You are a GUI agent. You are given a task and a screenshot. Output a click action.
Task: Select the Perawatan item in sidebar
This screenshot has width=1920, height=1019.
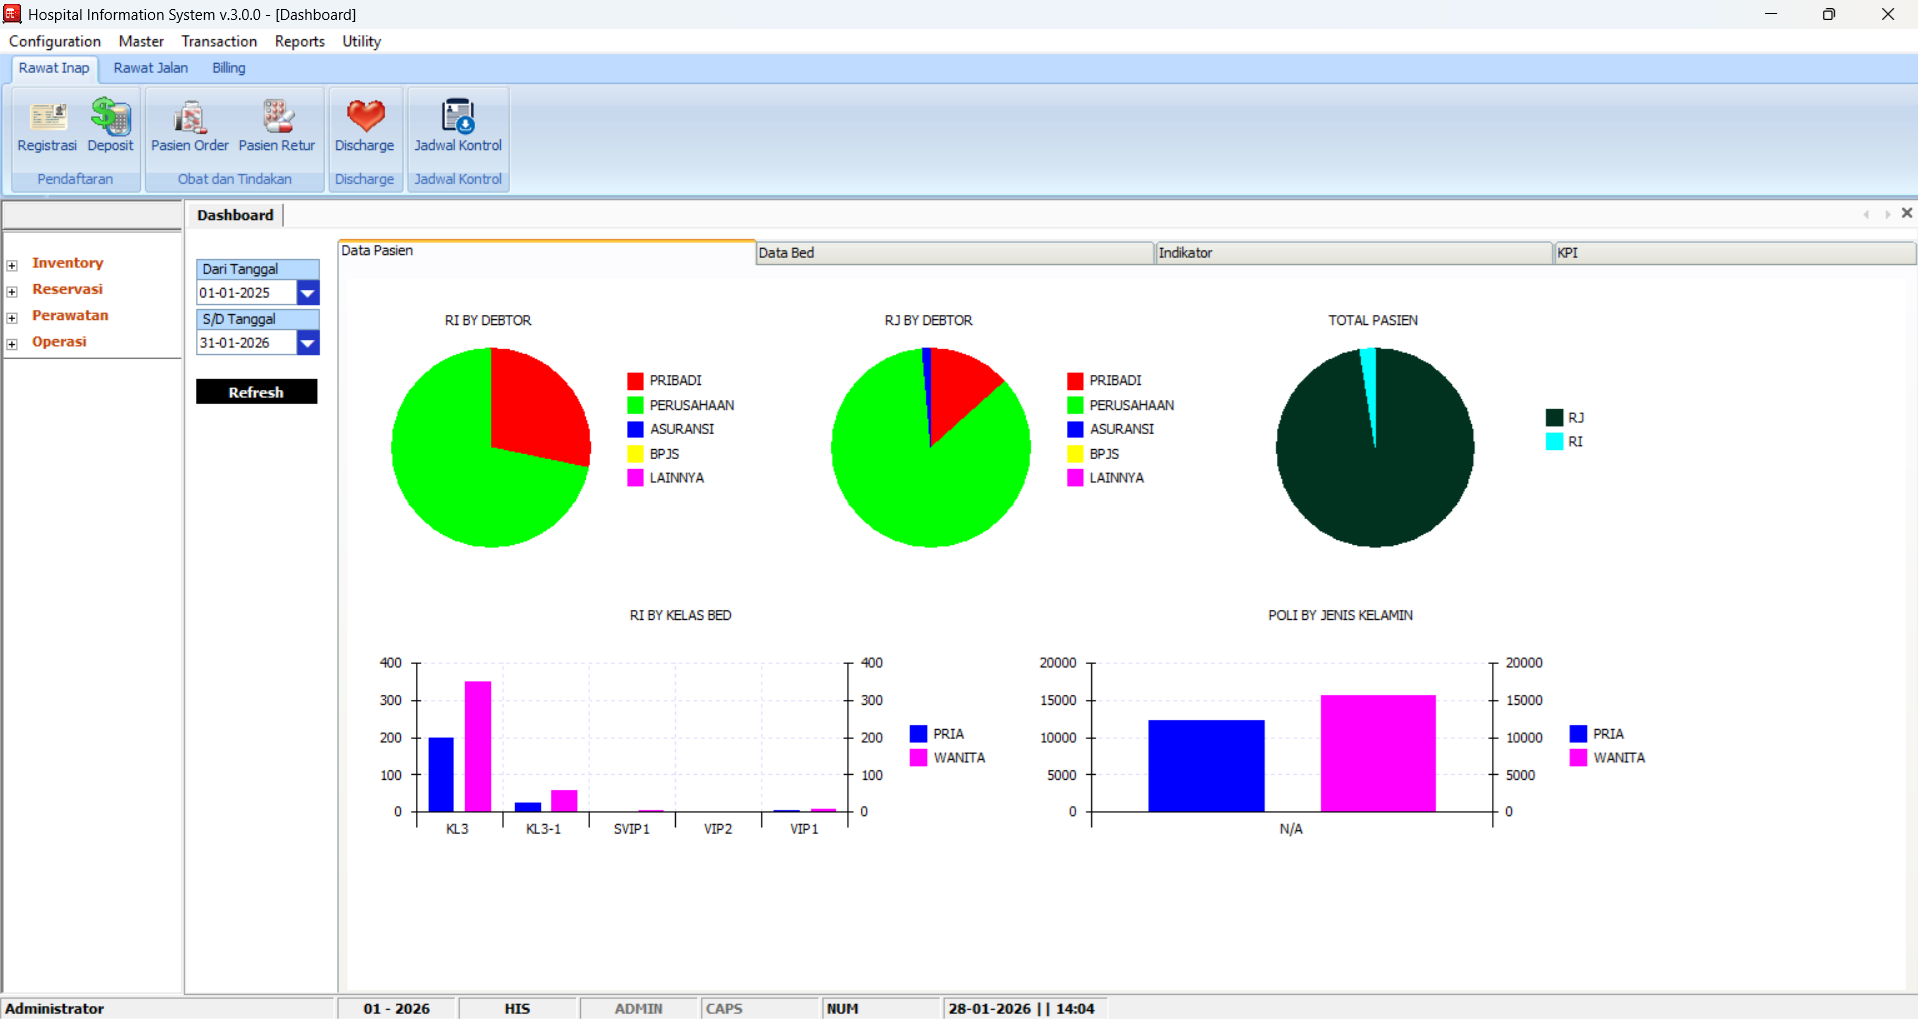pos(70,315)
